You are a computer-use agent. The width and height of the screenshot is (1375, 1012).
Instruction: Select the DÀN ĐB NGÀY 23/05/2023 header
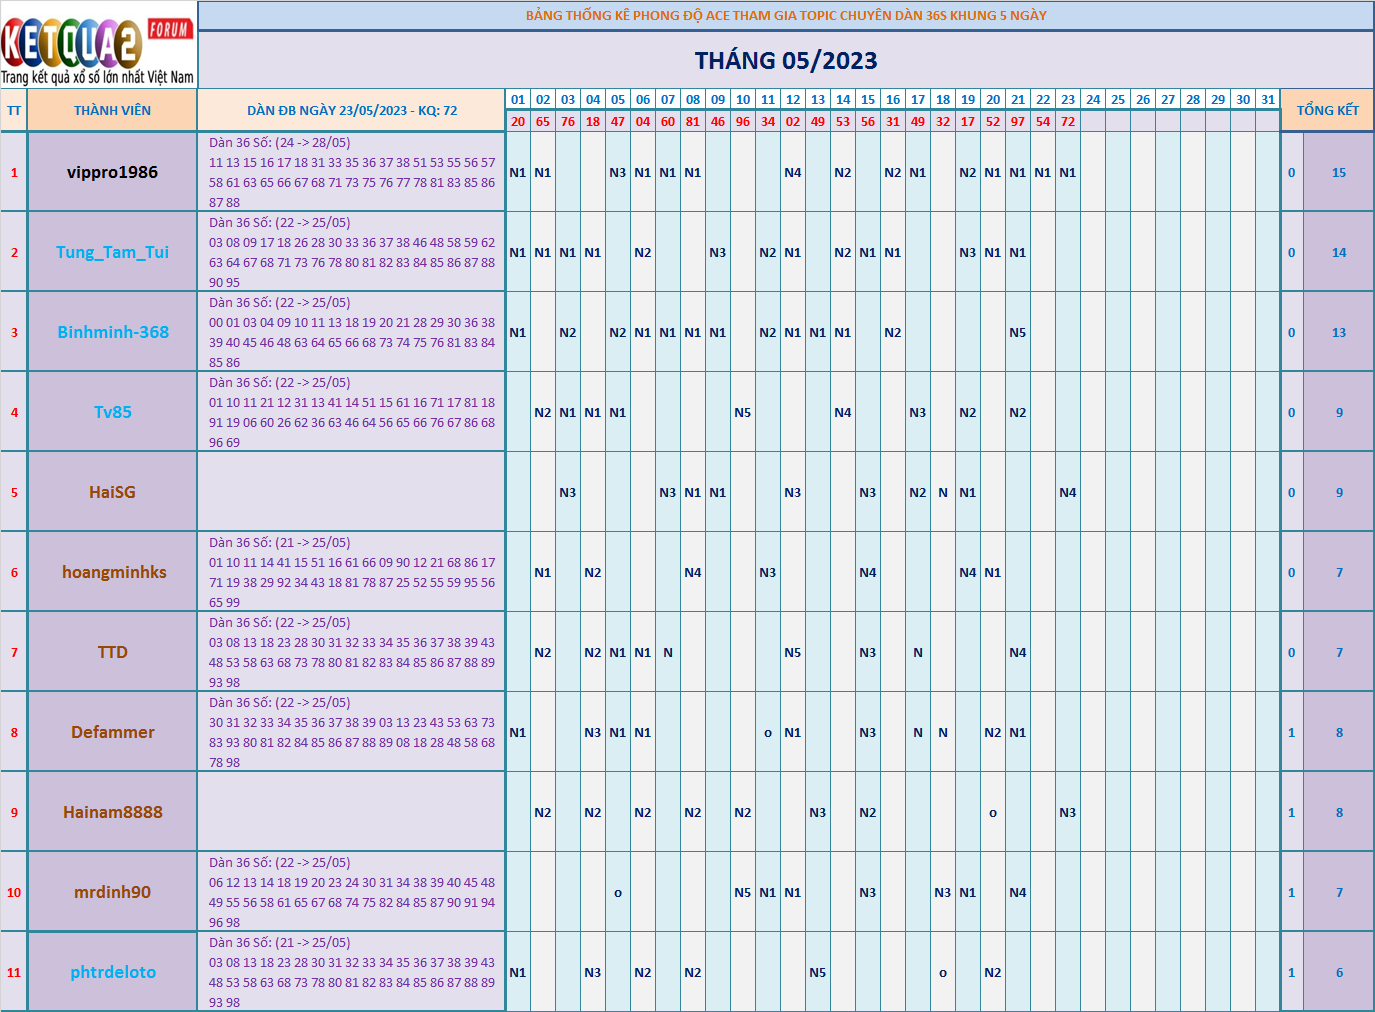[x=352, y=111]
